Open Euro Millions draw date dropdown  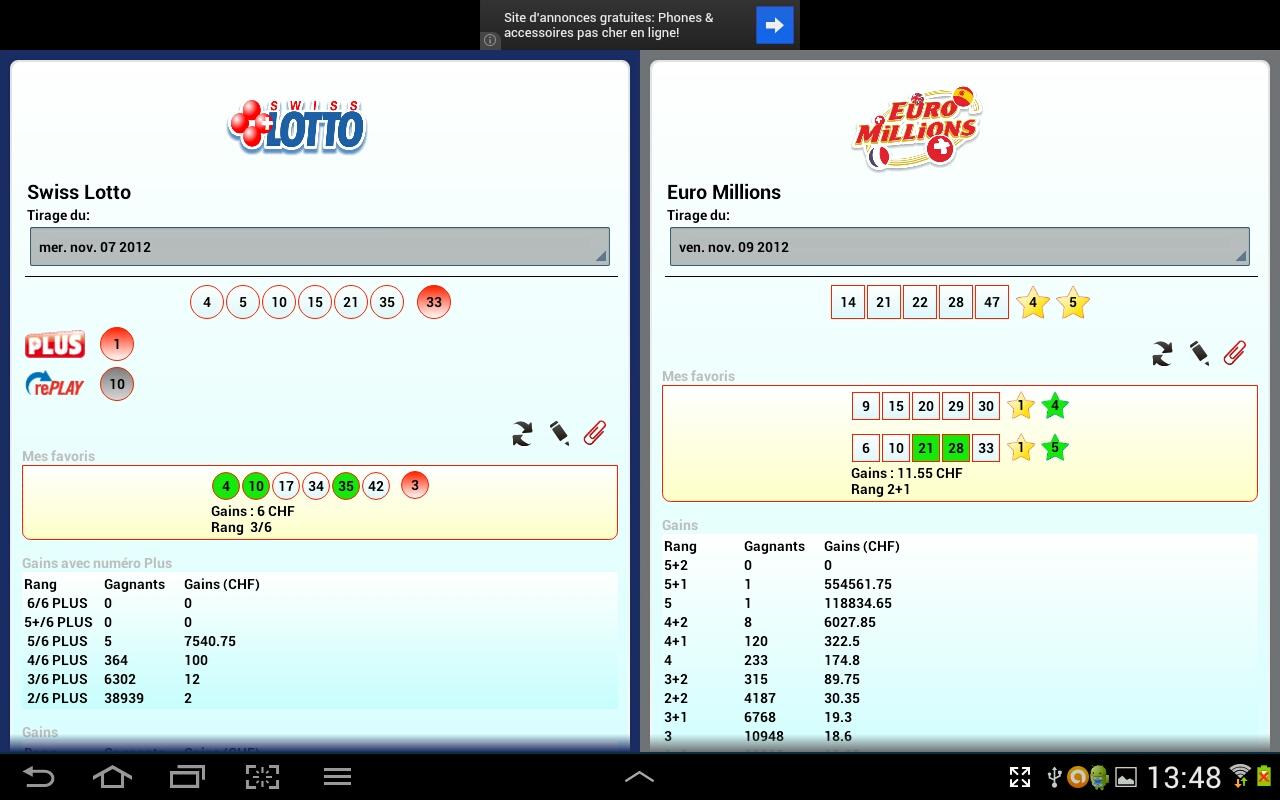960,247
